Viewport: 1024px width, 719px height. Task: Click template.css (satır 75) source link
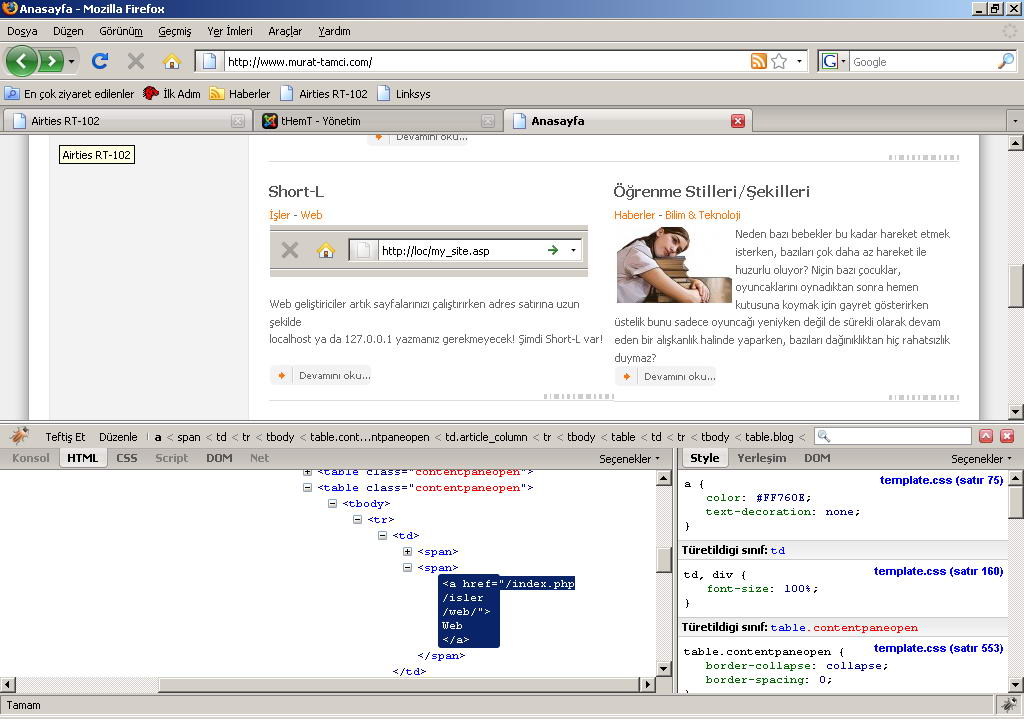tap(940, 480)
